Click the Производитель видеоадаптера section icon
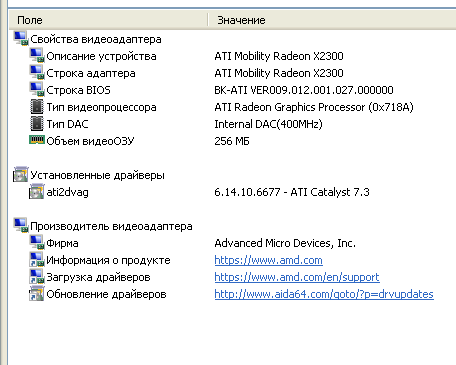This screenshot has height=365, width=456. [x=21, y=226]
